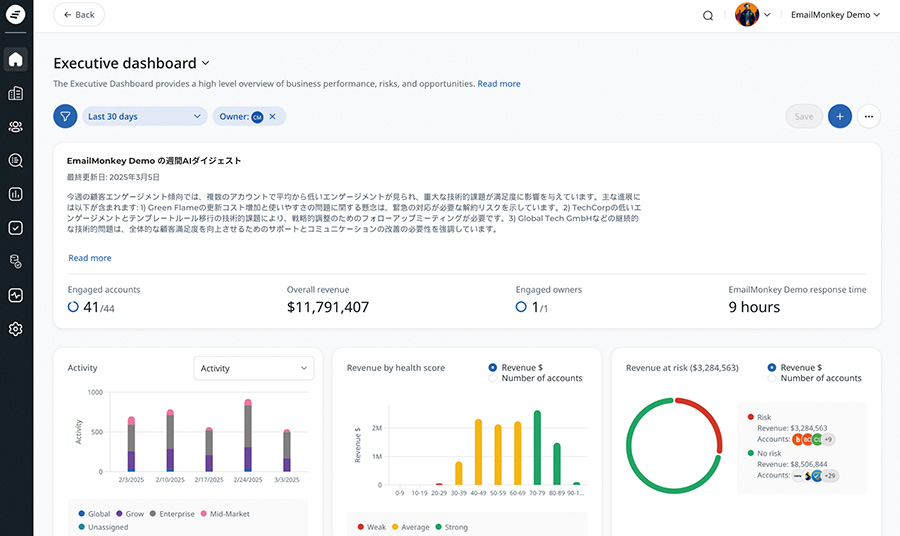Toggle Grow legend in Activity chart
Image resolution: width=900 pixels, height=536 pixels.
pyautogui.click(x=130, y=514)
